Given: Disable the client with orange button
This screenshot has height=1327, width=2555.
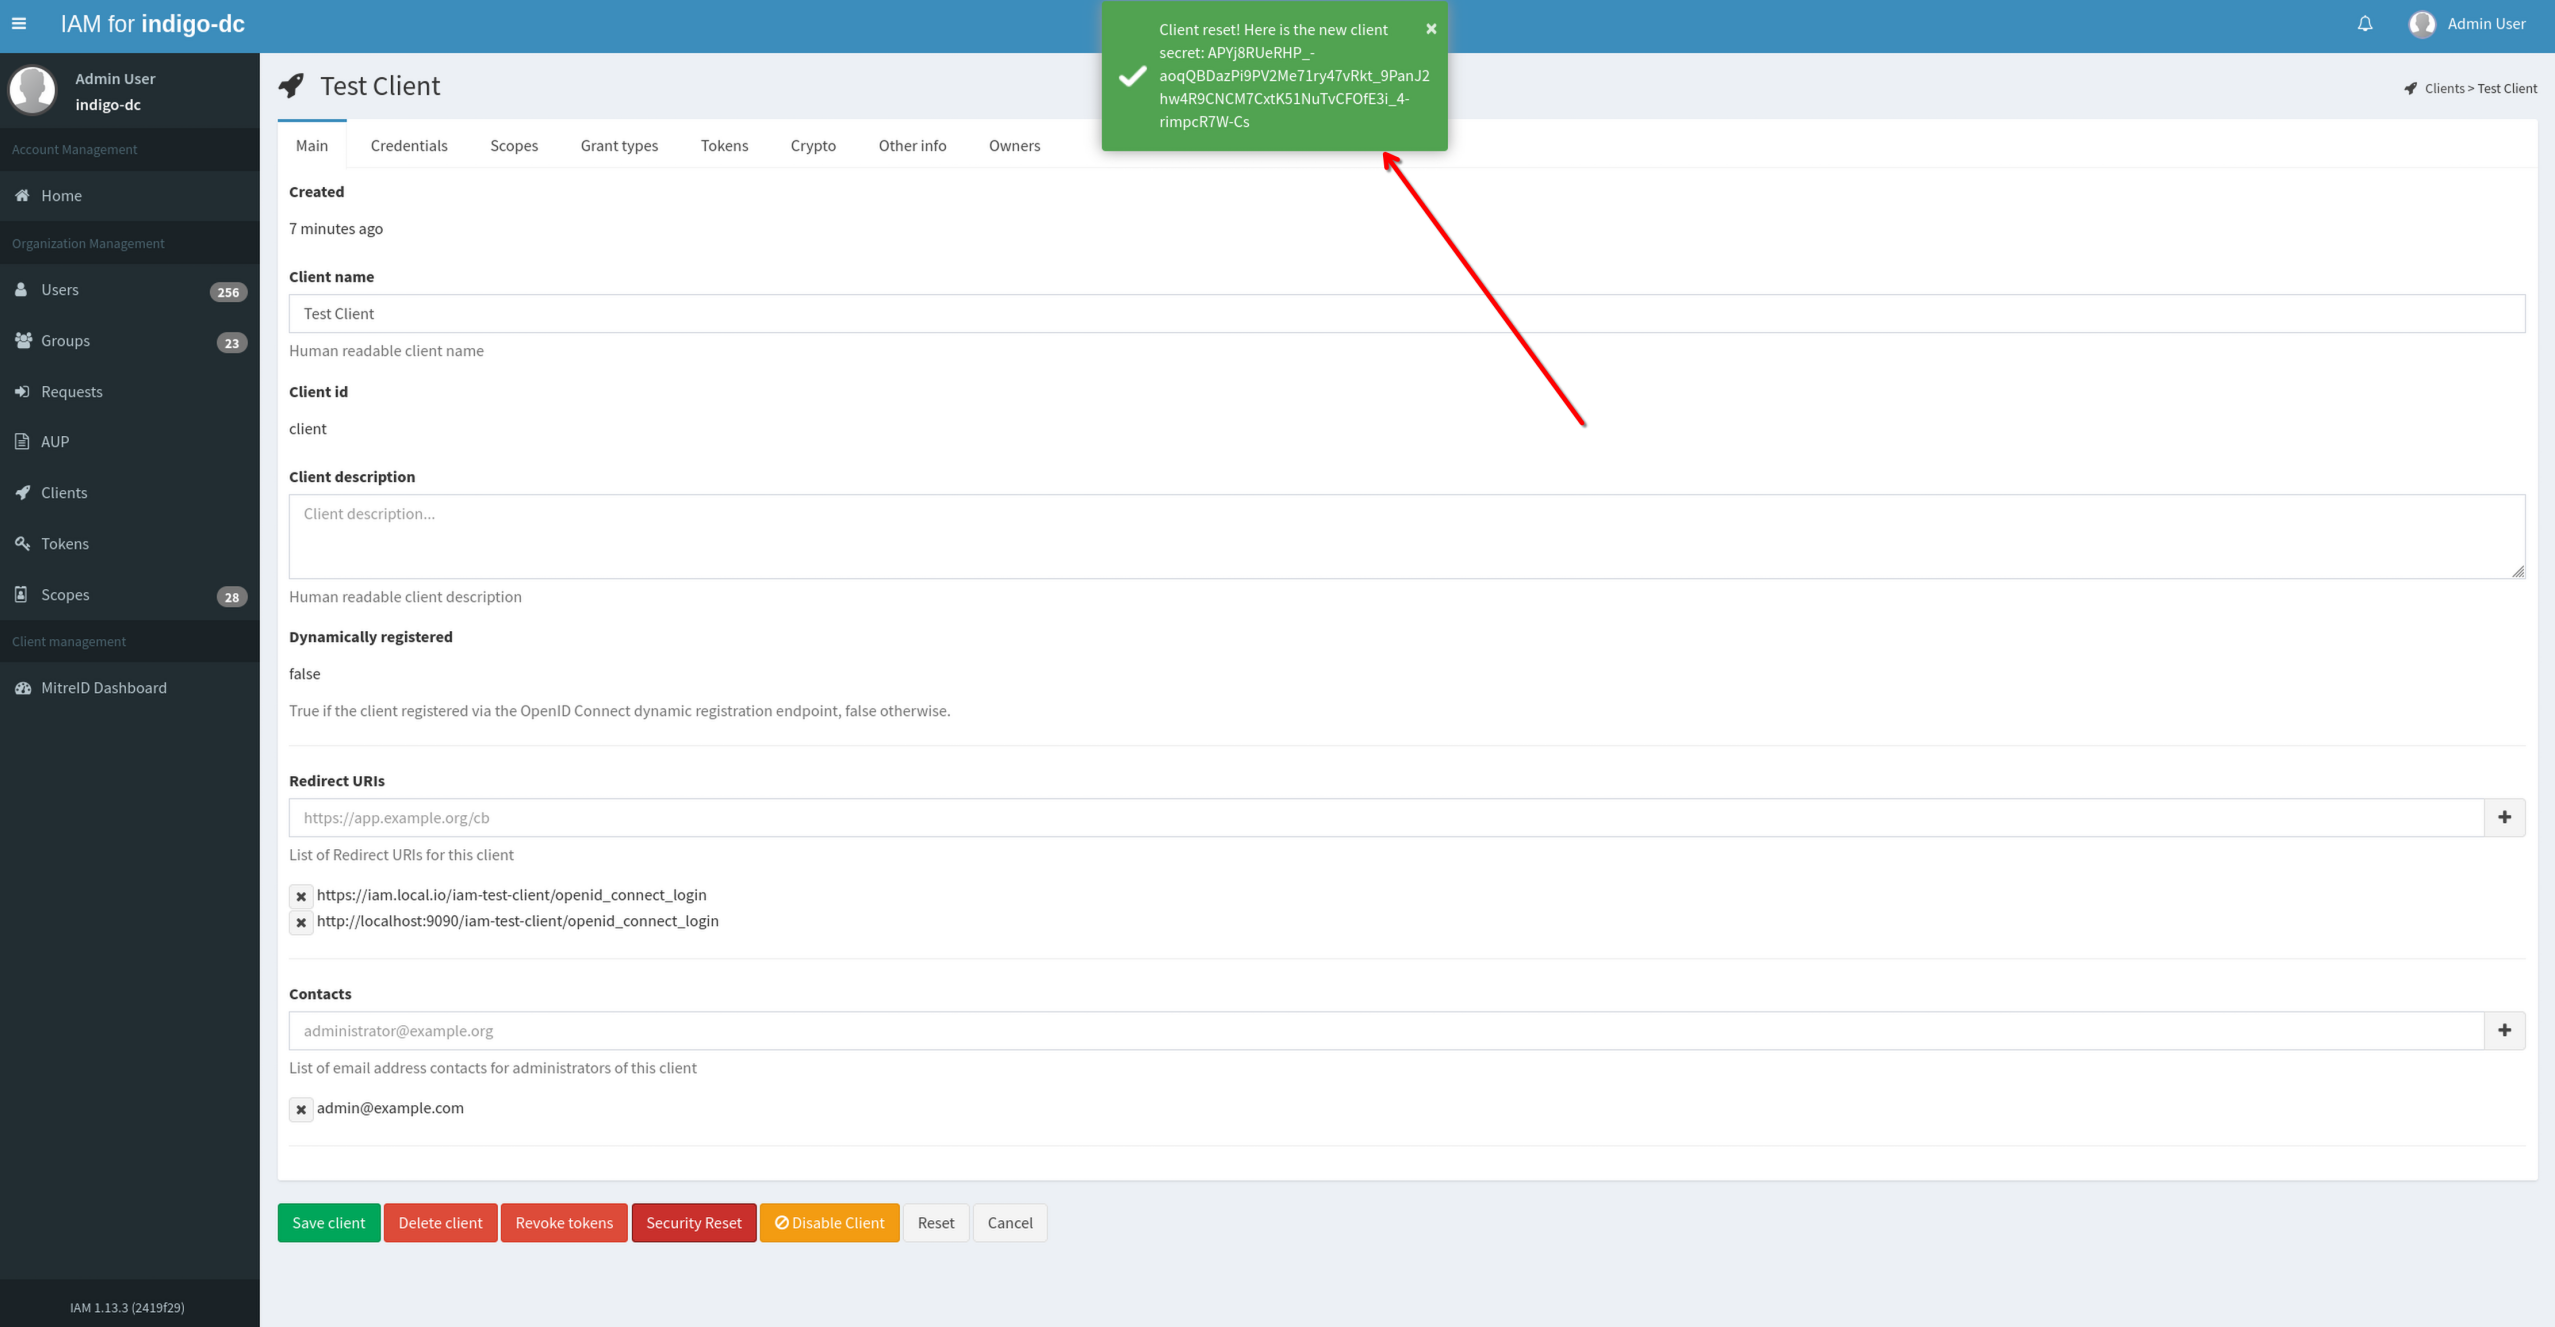Looking at the screenshot, I should click(829, 1222).
